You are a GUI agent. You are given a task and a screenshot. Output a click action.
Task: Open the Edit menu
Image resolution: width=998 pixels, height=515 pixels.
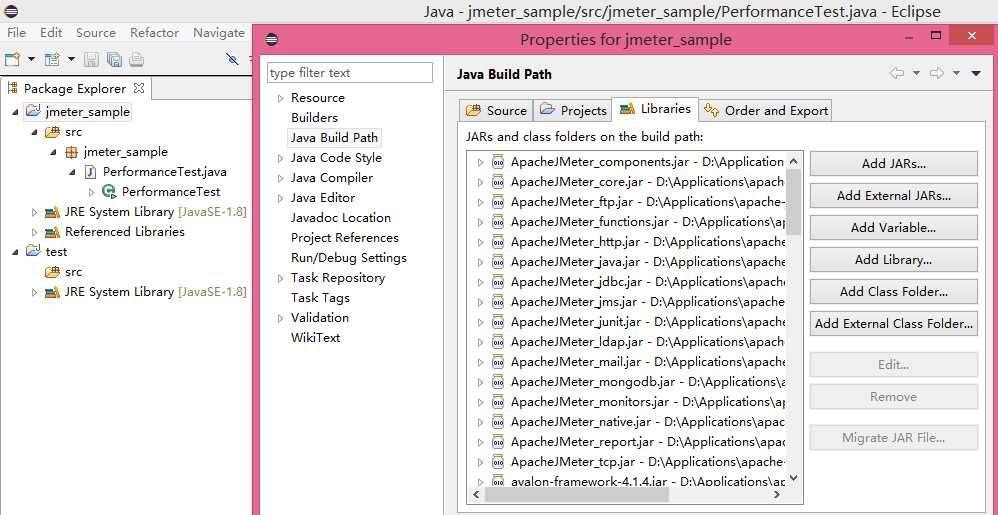click(51, 32)
